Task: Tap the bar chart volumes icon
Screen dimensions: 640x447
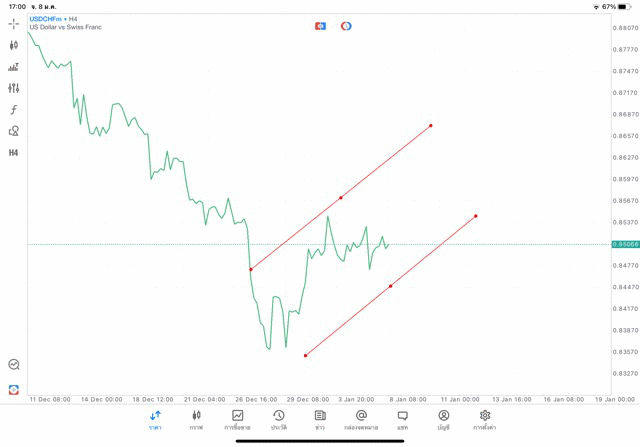Action: pos(14,67)
